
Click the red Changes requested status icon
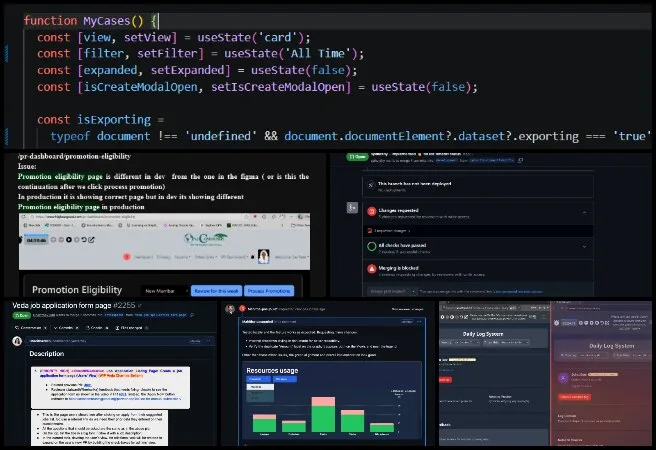tap(372, 212)
